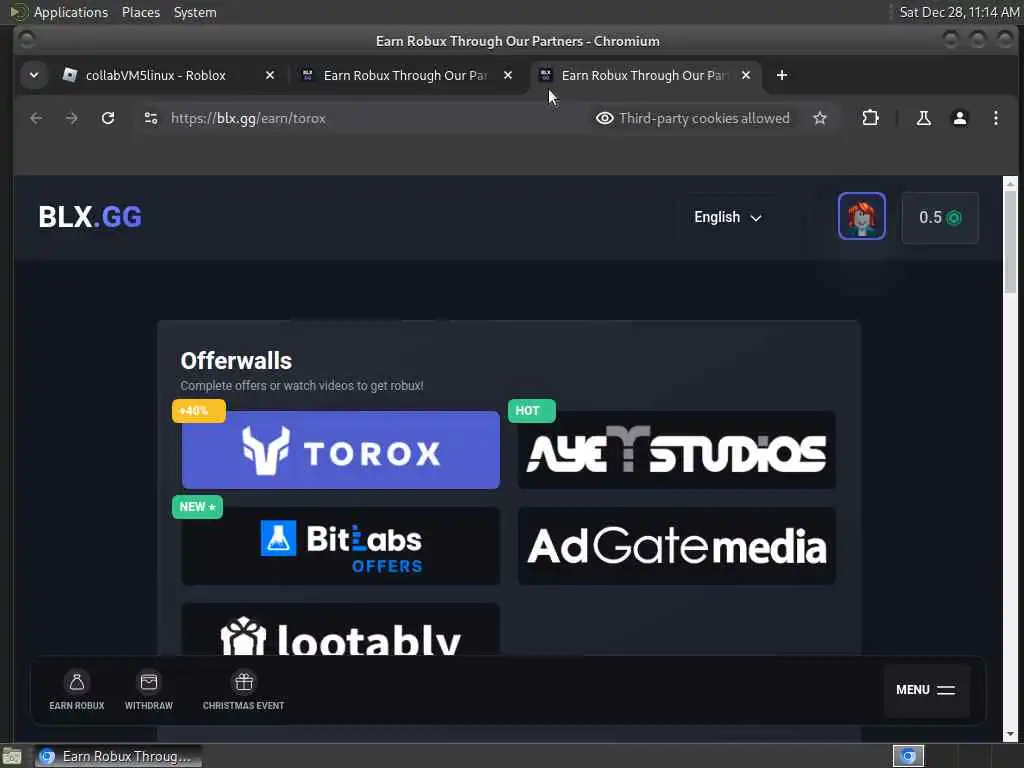This screenshot has width=1024, height=768.
Task: Click the show desktop icon in taskbar
Action: tap(12, 756)
